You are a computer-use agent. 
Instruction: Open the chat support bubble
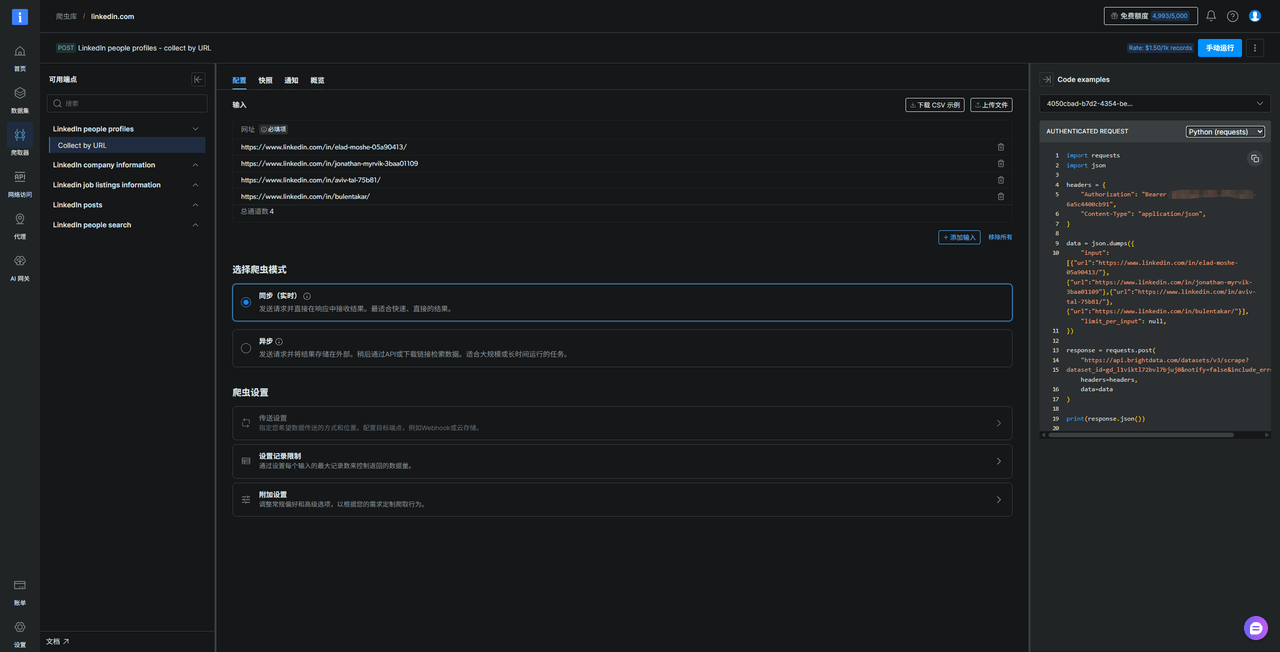click(x=1256, y=628)
